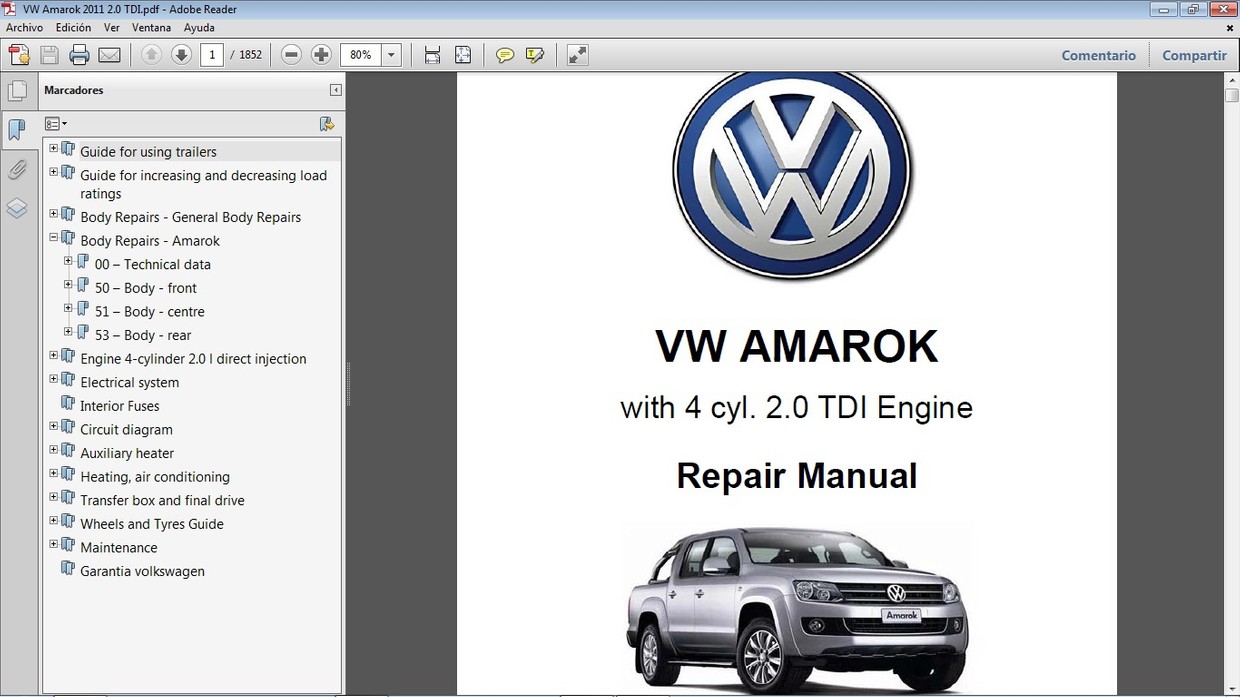
Task: Select 53 – Body - rear bookmark
Action: [143, 335]
